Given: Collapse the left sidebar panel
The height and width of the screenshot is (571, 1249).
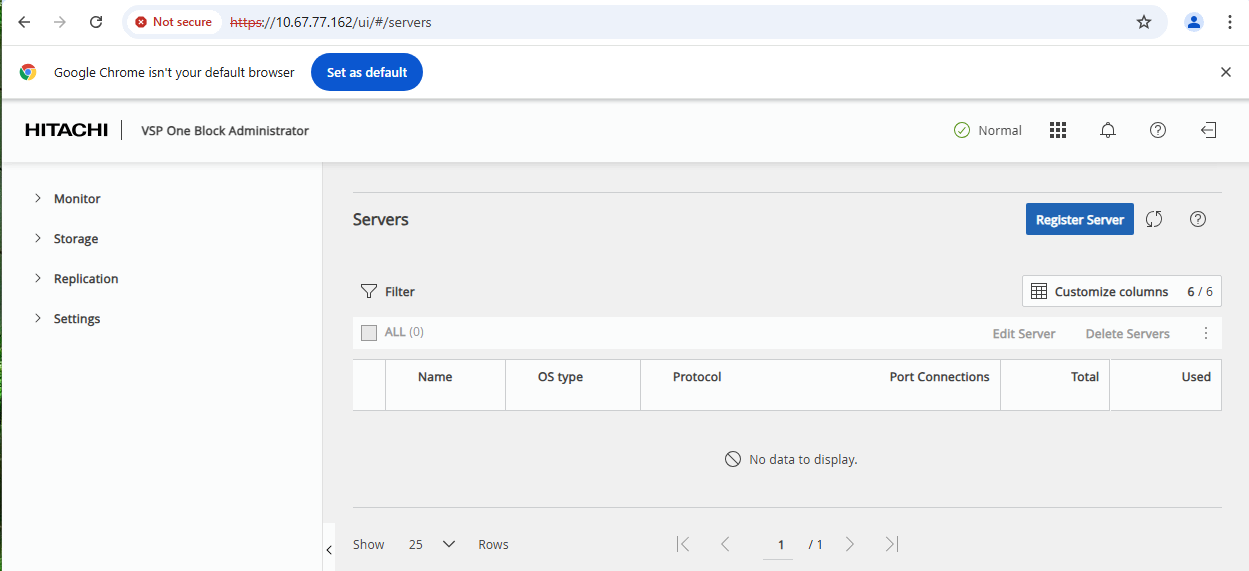Looking at the screenshot, I should click(x=329, y=550).
